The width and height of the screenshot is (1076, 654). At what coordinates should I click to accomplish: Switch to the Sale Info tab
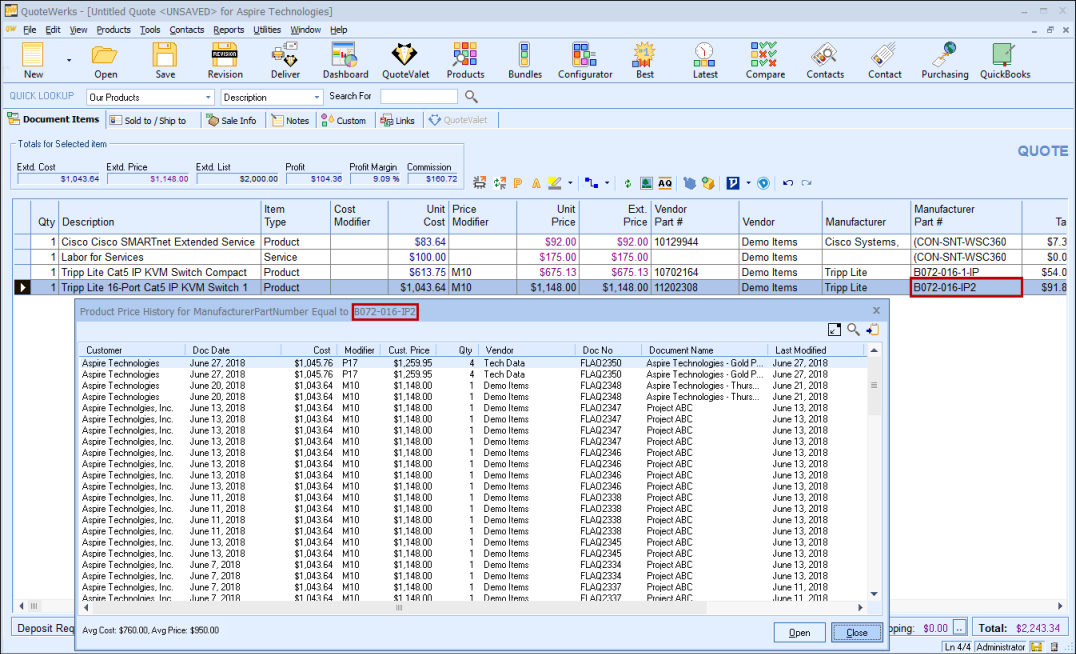(x=232, y=120)
